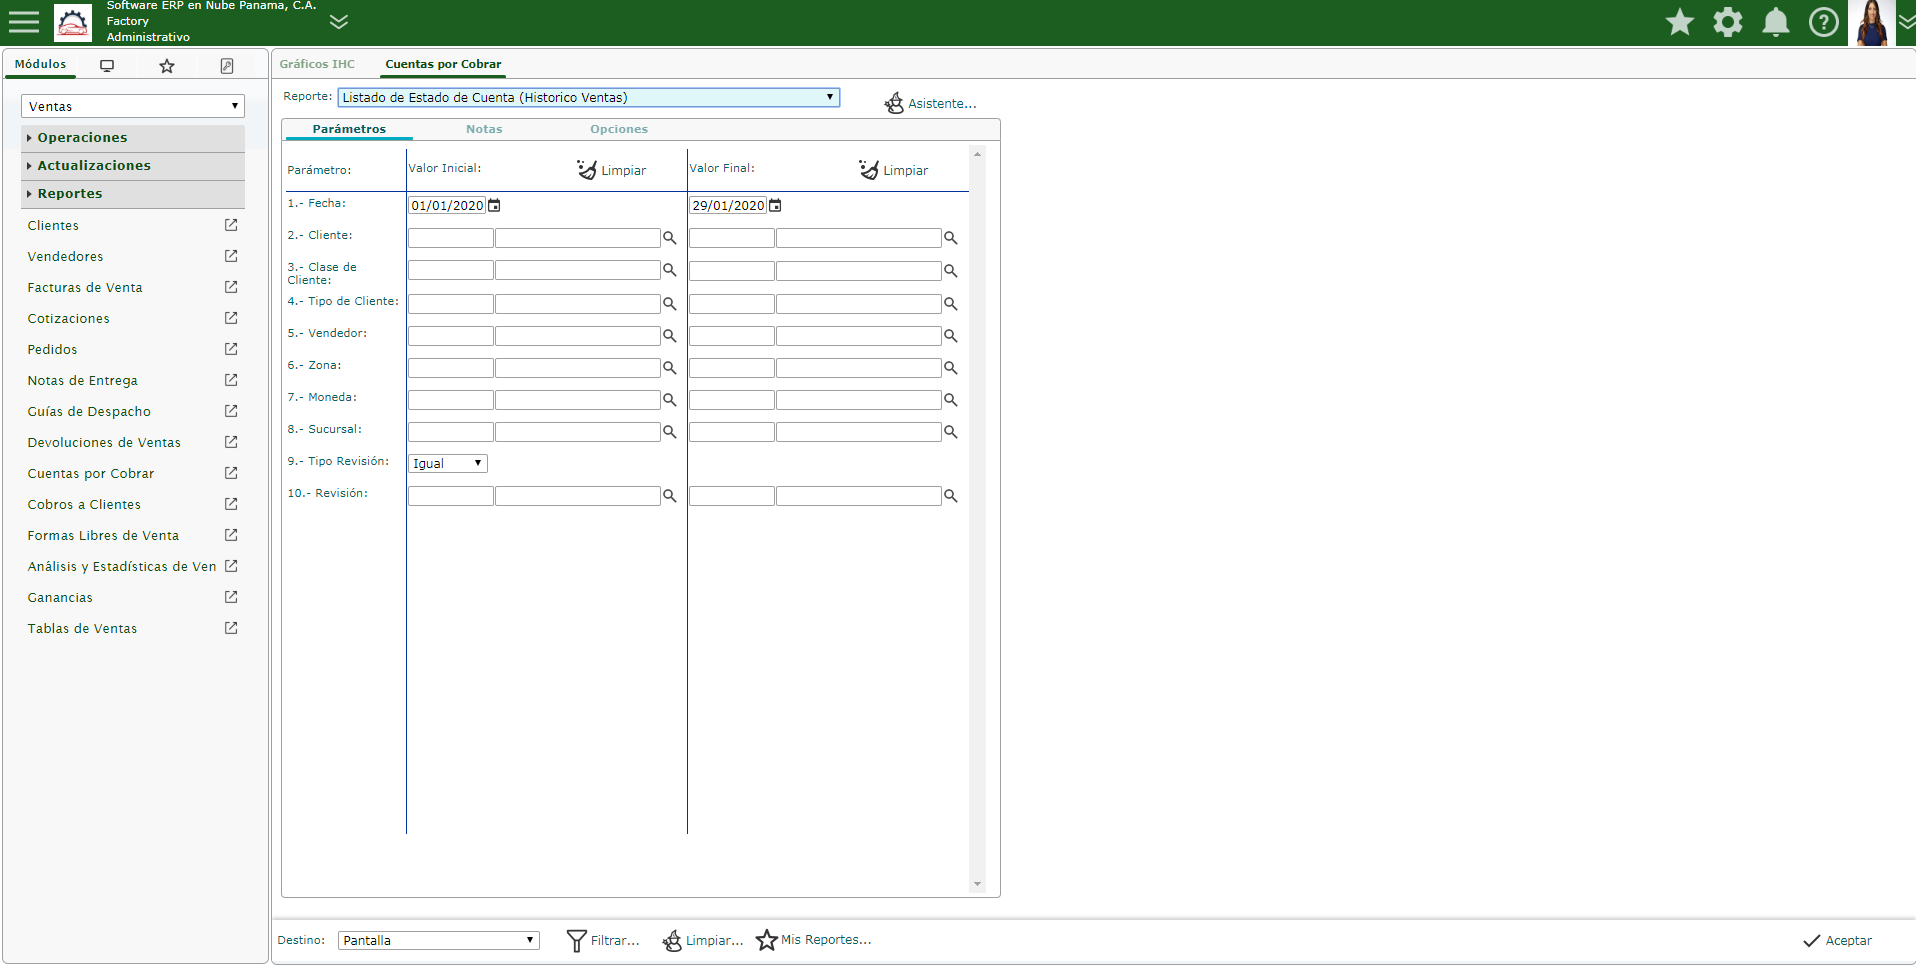Open Cotizaciones external link icon
Viewport: 1916px width, 966px height.
point(231,318)
